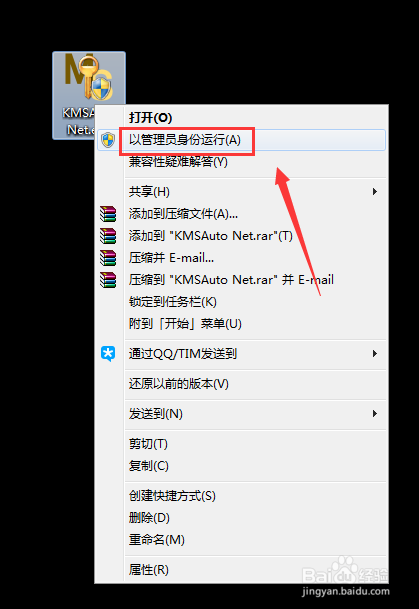Click the shield icon beside run as administrator
Viewport: 419px width, 609px height.
pos(108,140)
